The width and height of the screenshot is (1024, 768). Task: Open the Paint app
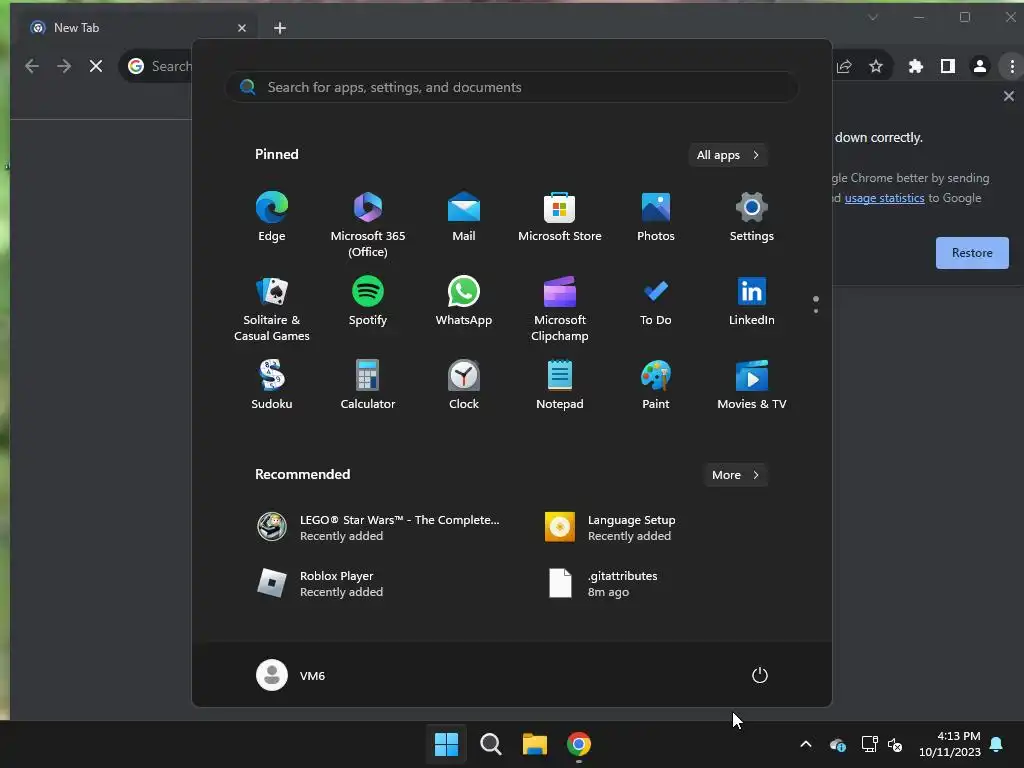click(x=656, y=385)
